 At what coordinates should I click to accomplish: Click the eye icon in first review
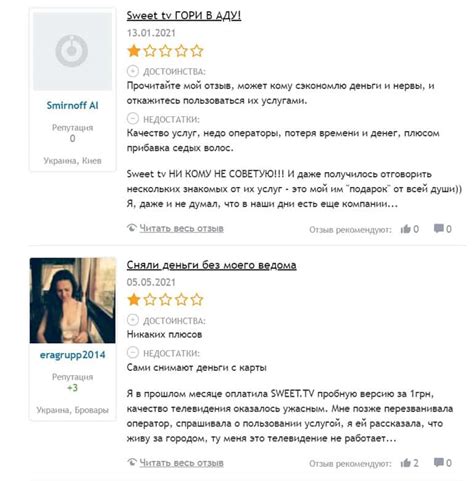[132, 228]
